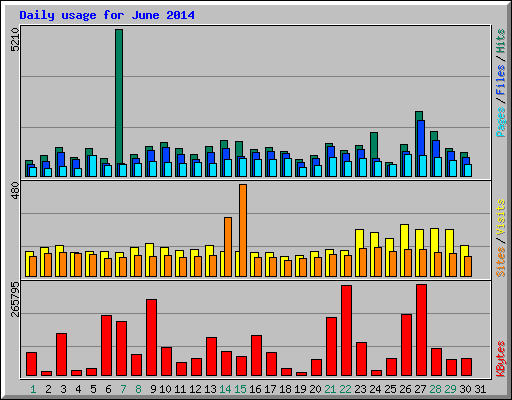Click the x-axis day label 24
Image resolution: width=512 pixels, height=400 pixels.
[x=375, y=389]
